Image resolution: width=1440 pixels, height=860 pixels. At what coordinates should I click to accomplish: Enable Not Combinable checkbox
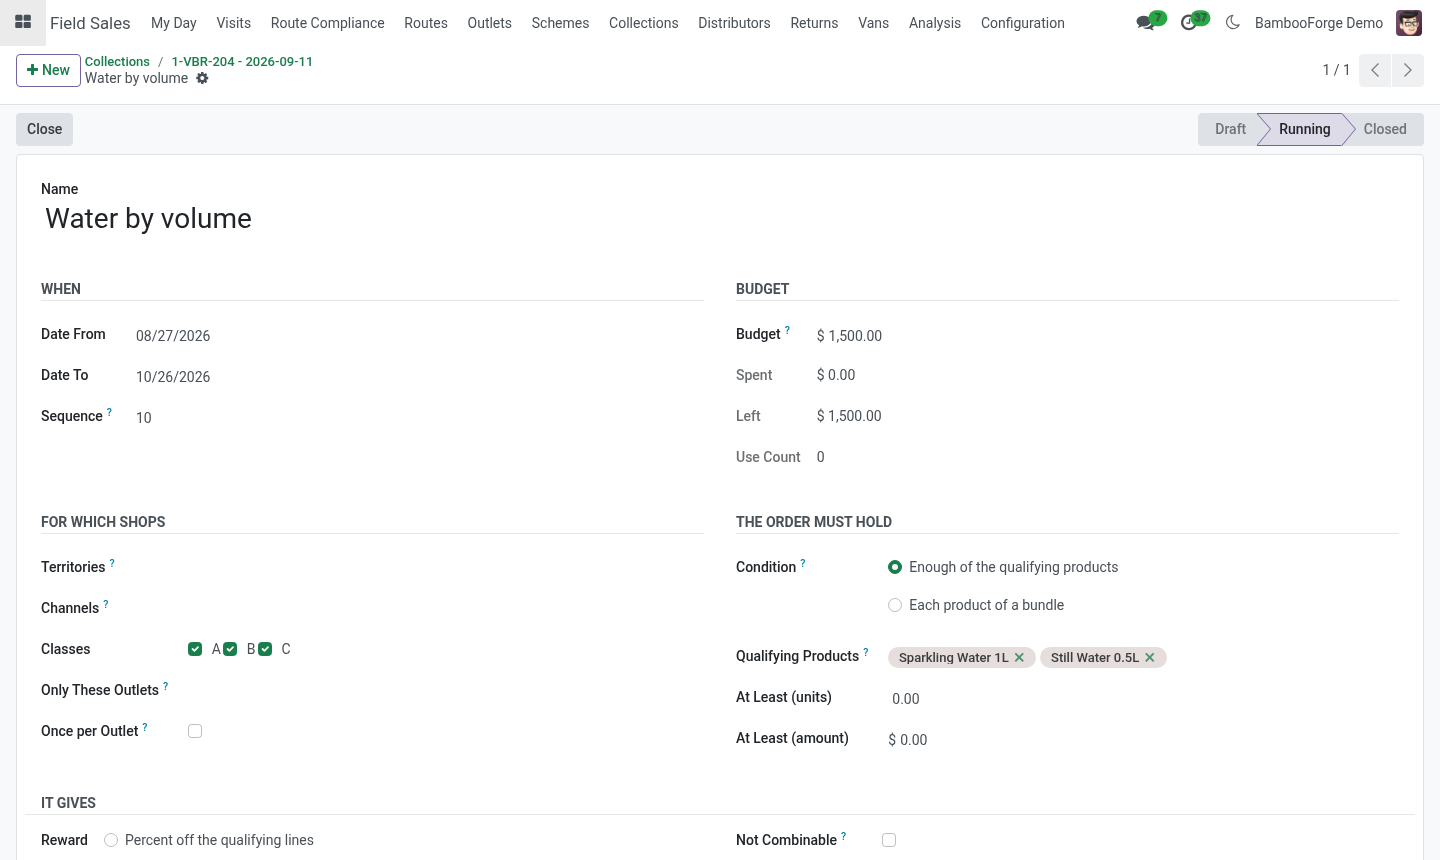[889, 840]
